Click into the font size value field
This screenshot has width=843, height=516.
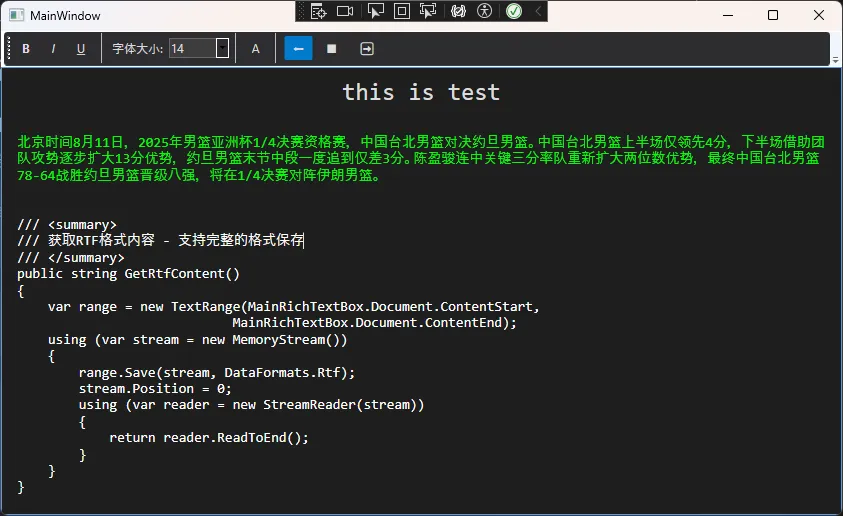tap(191, 48)
